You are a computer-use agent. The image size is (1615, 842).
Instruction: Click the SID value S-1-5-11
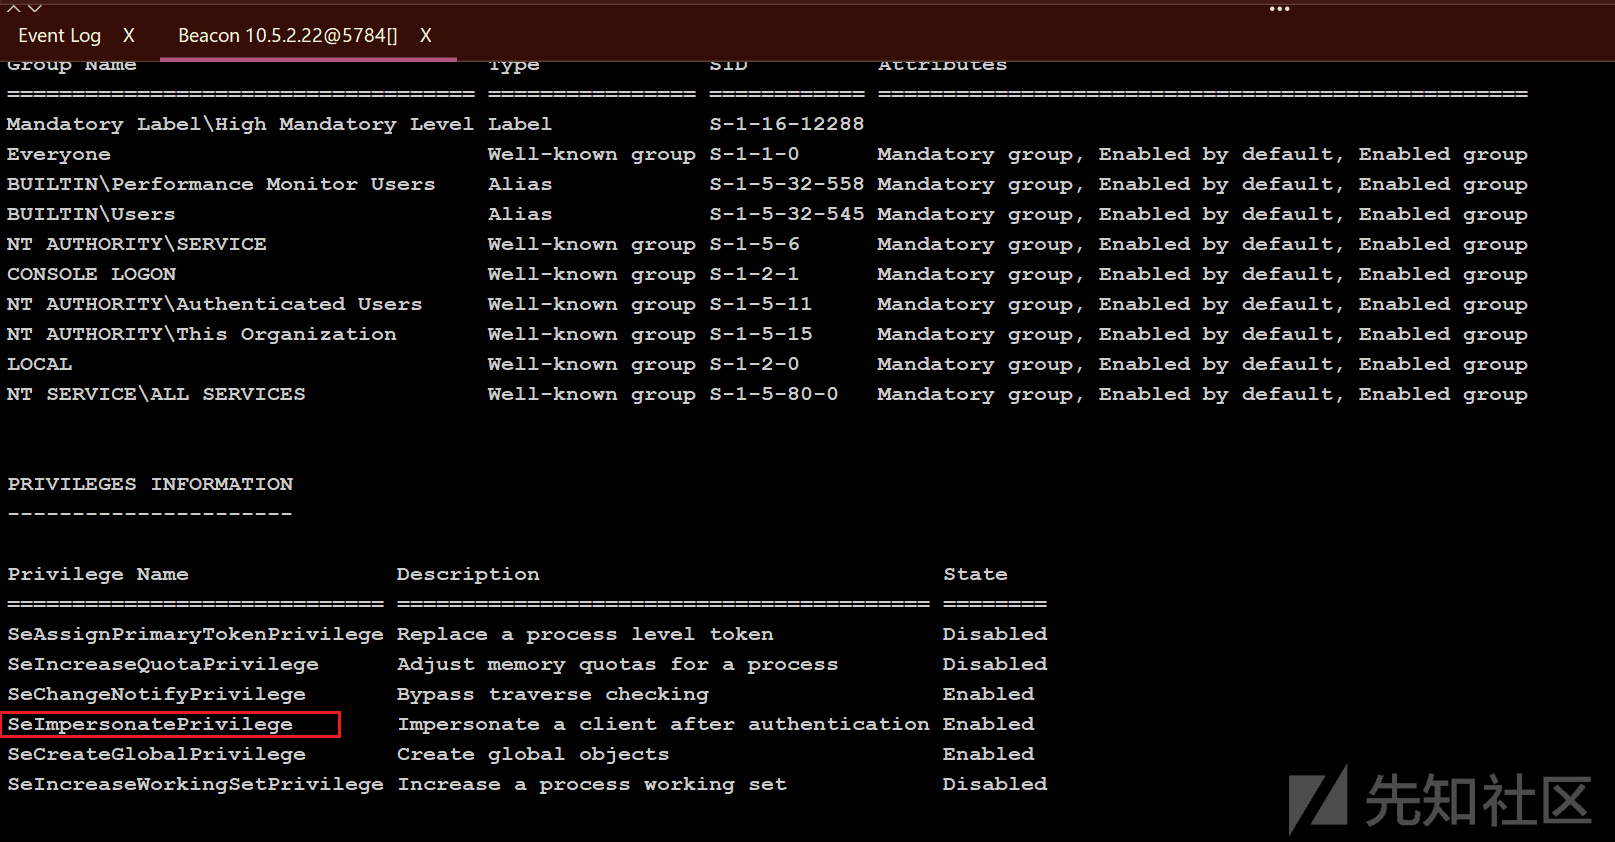(x=761, y=304)
